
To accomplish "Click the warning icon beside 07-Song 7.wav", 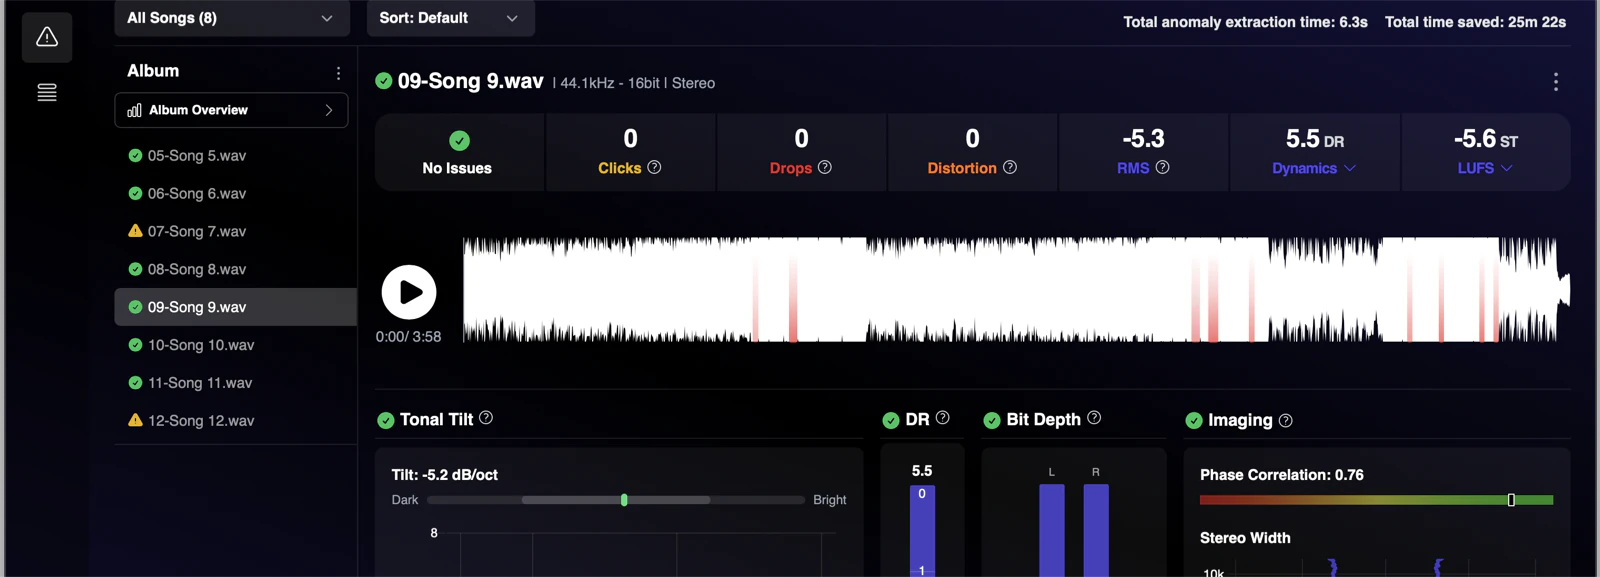I will (135, 231).
